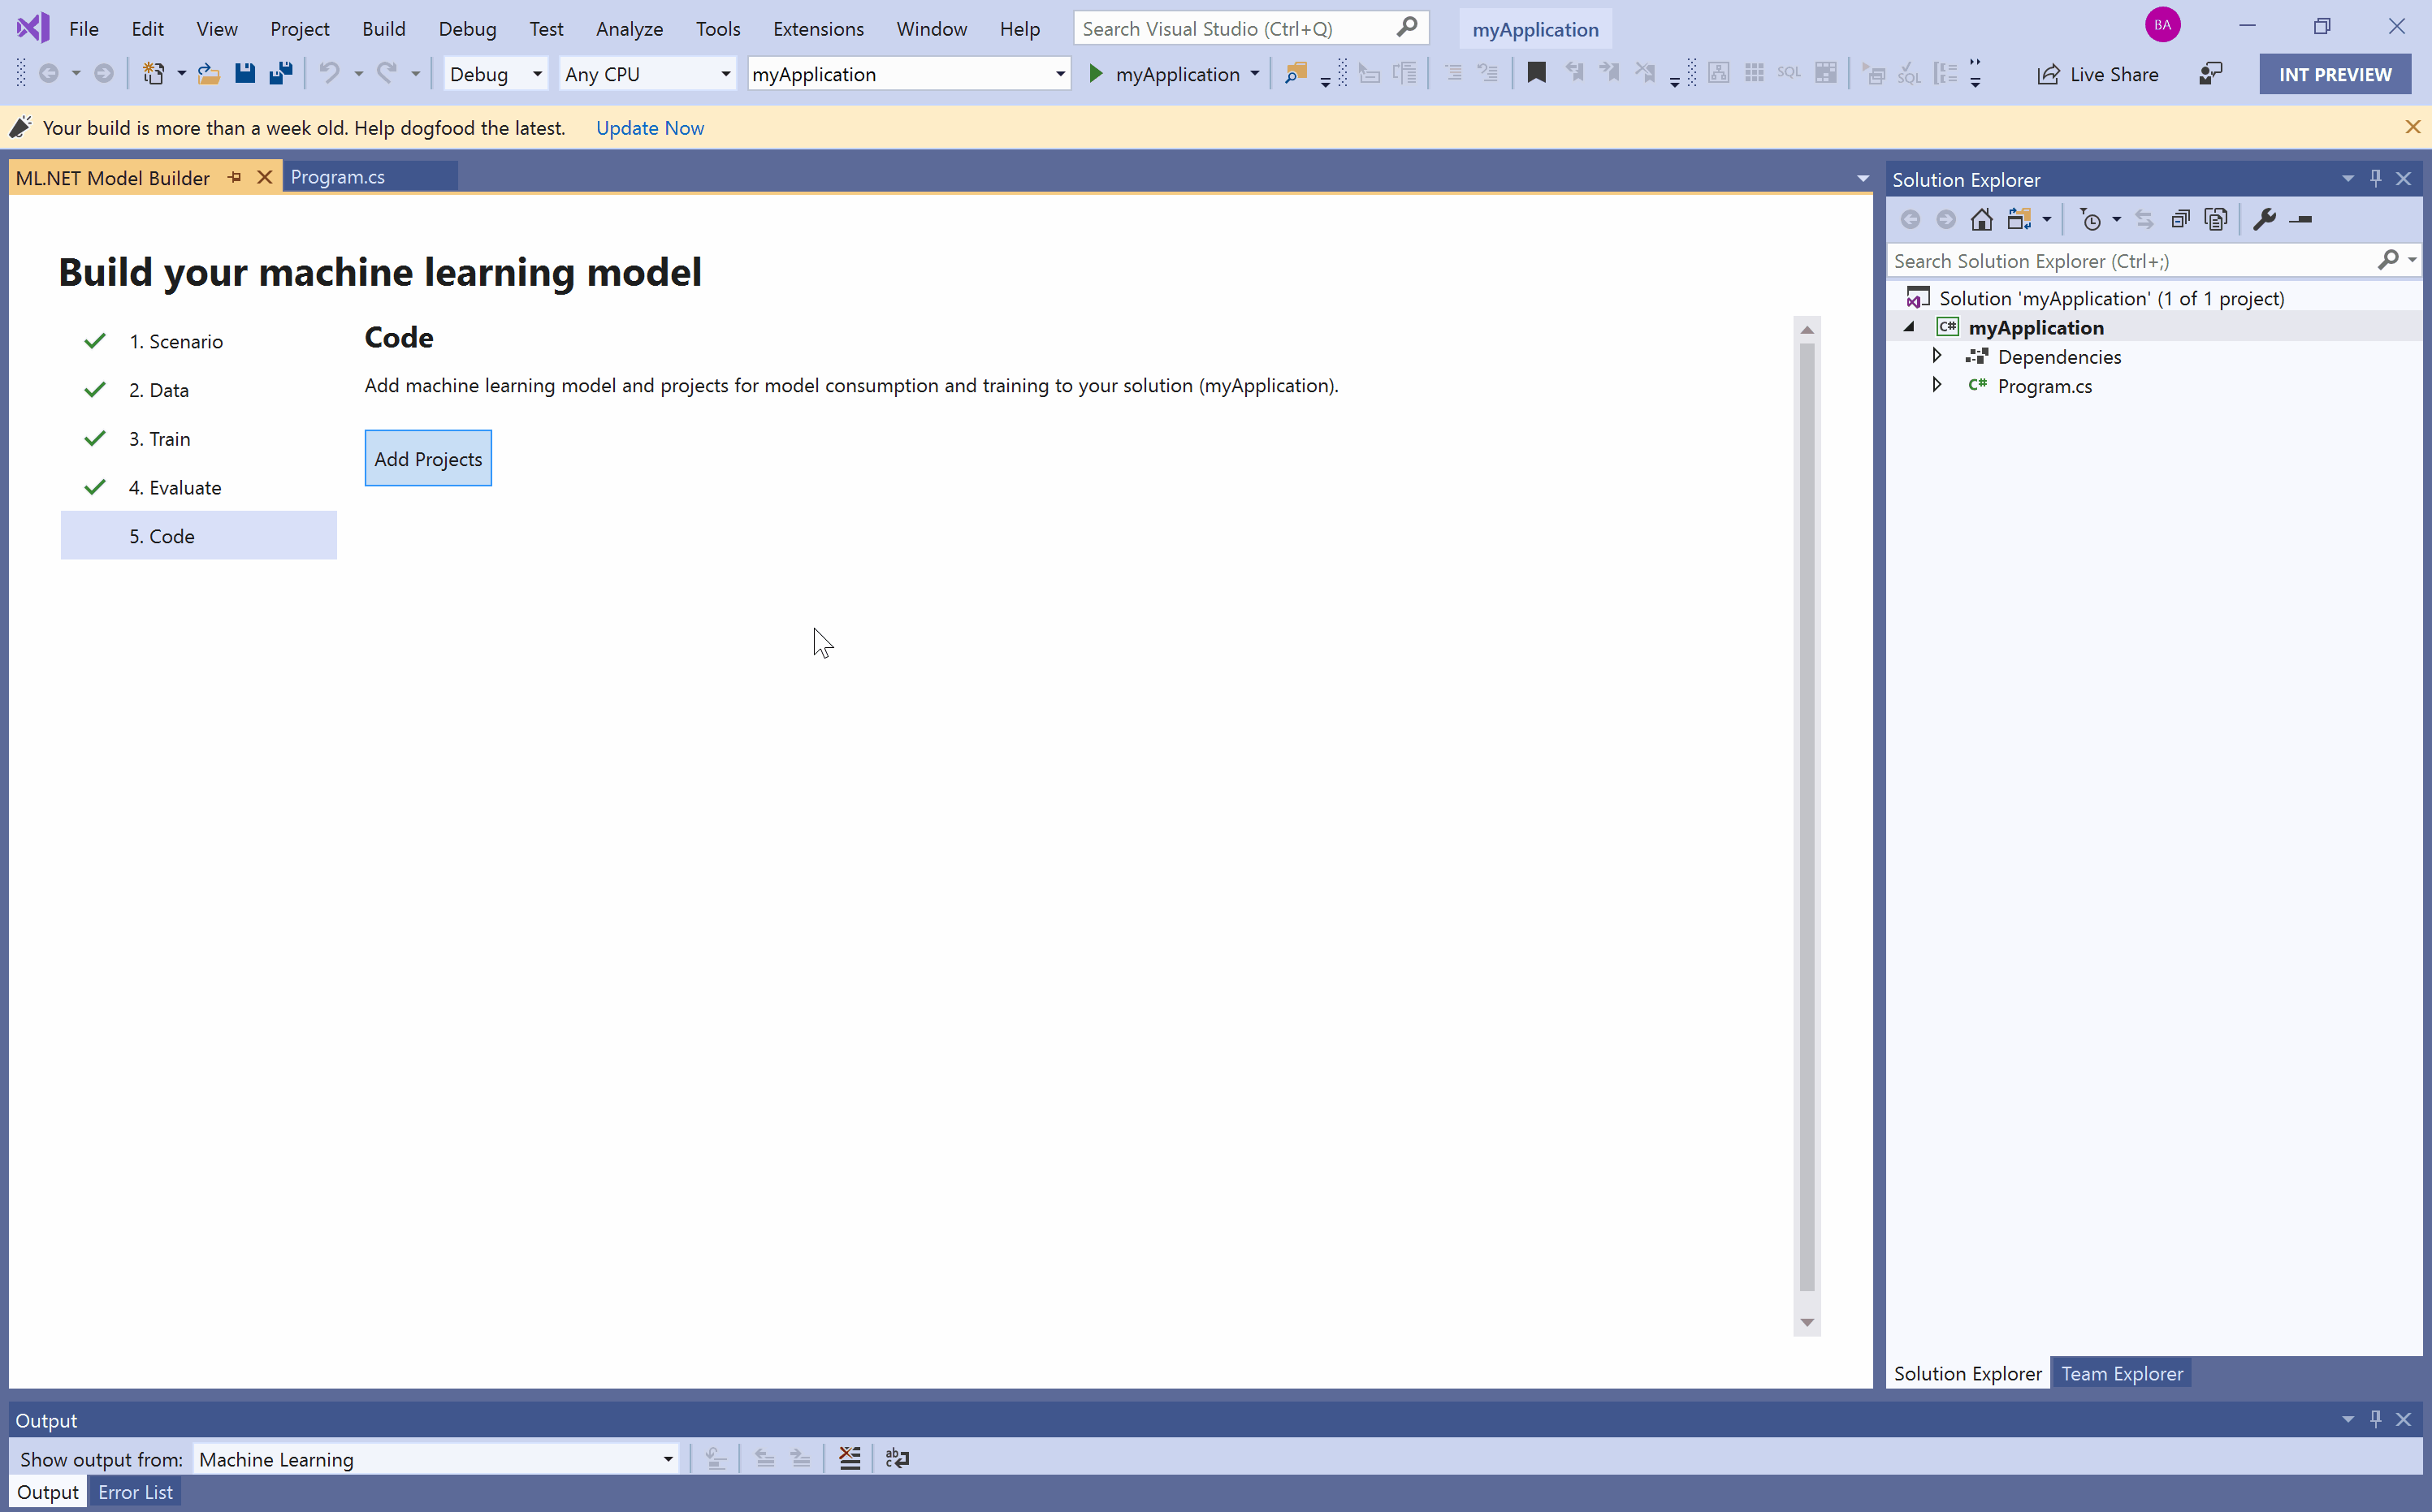Image resolution: width=2432 pixels, height=1512 pixels.
Task: Open the Extensions menu
Action: click(818, 28)
